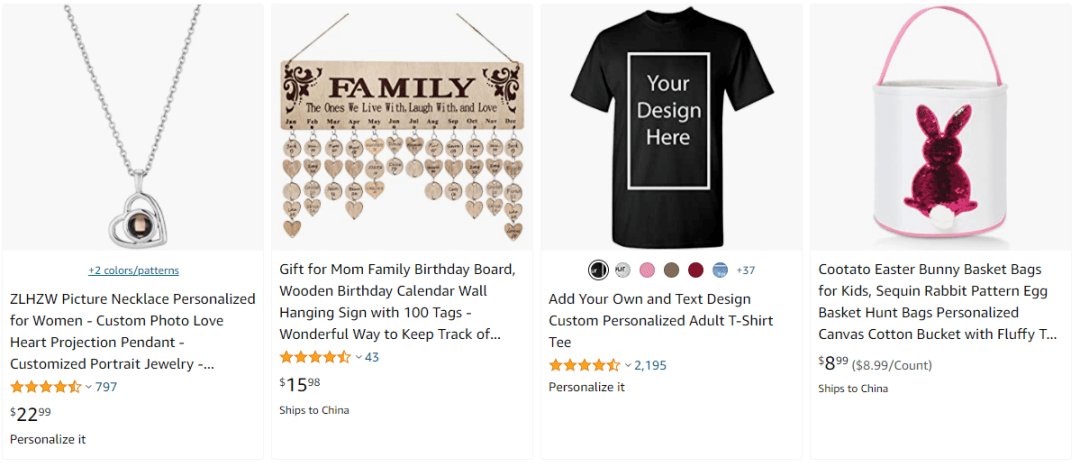
Task: Show the +37 more t-shirt colors
Action: pyautogui.click(x=746, y=270)
